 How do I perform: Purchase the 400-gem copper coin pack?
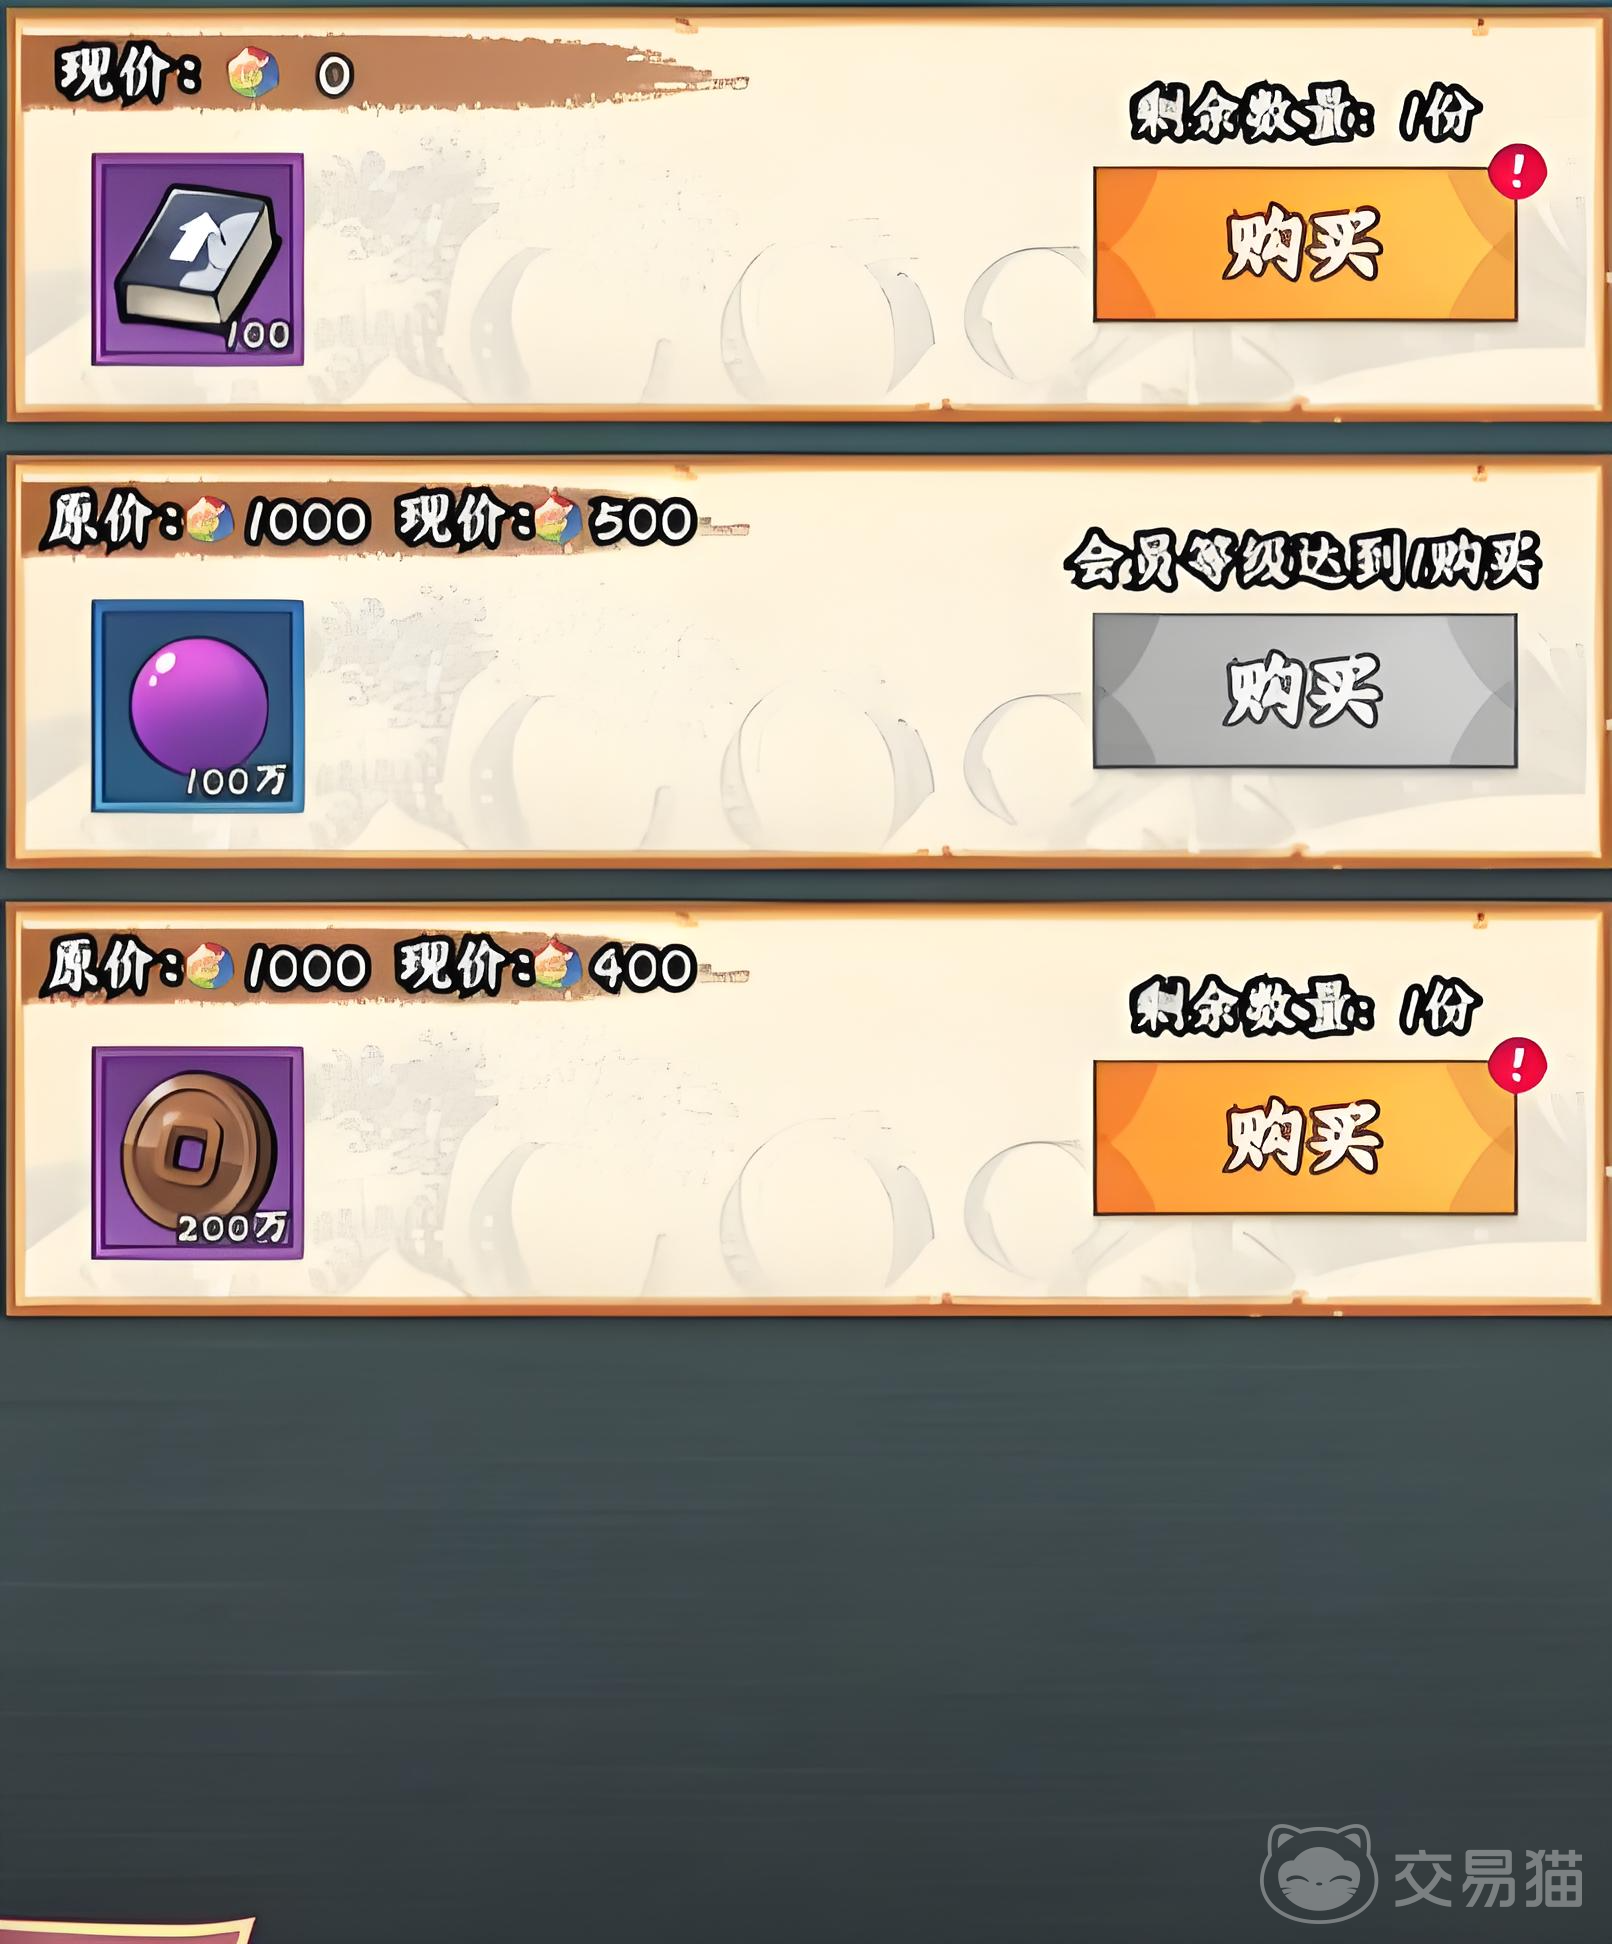(1305, 1138)
